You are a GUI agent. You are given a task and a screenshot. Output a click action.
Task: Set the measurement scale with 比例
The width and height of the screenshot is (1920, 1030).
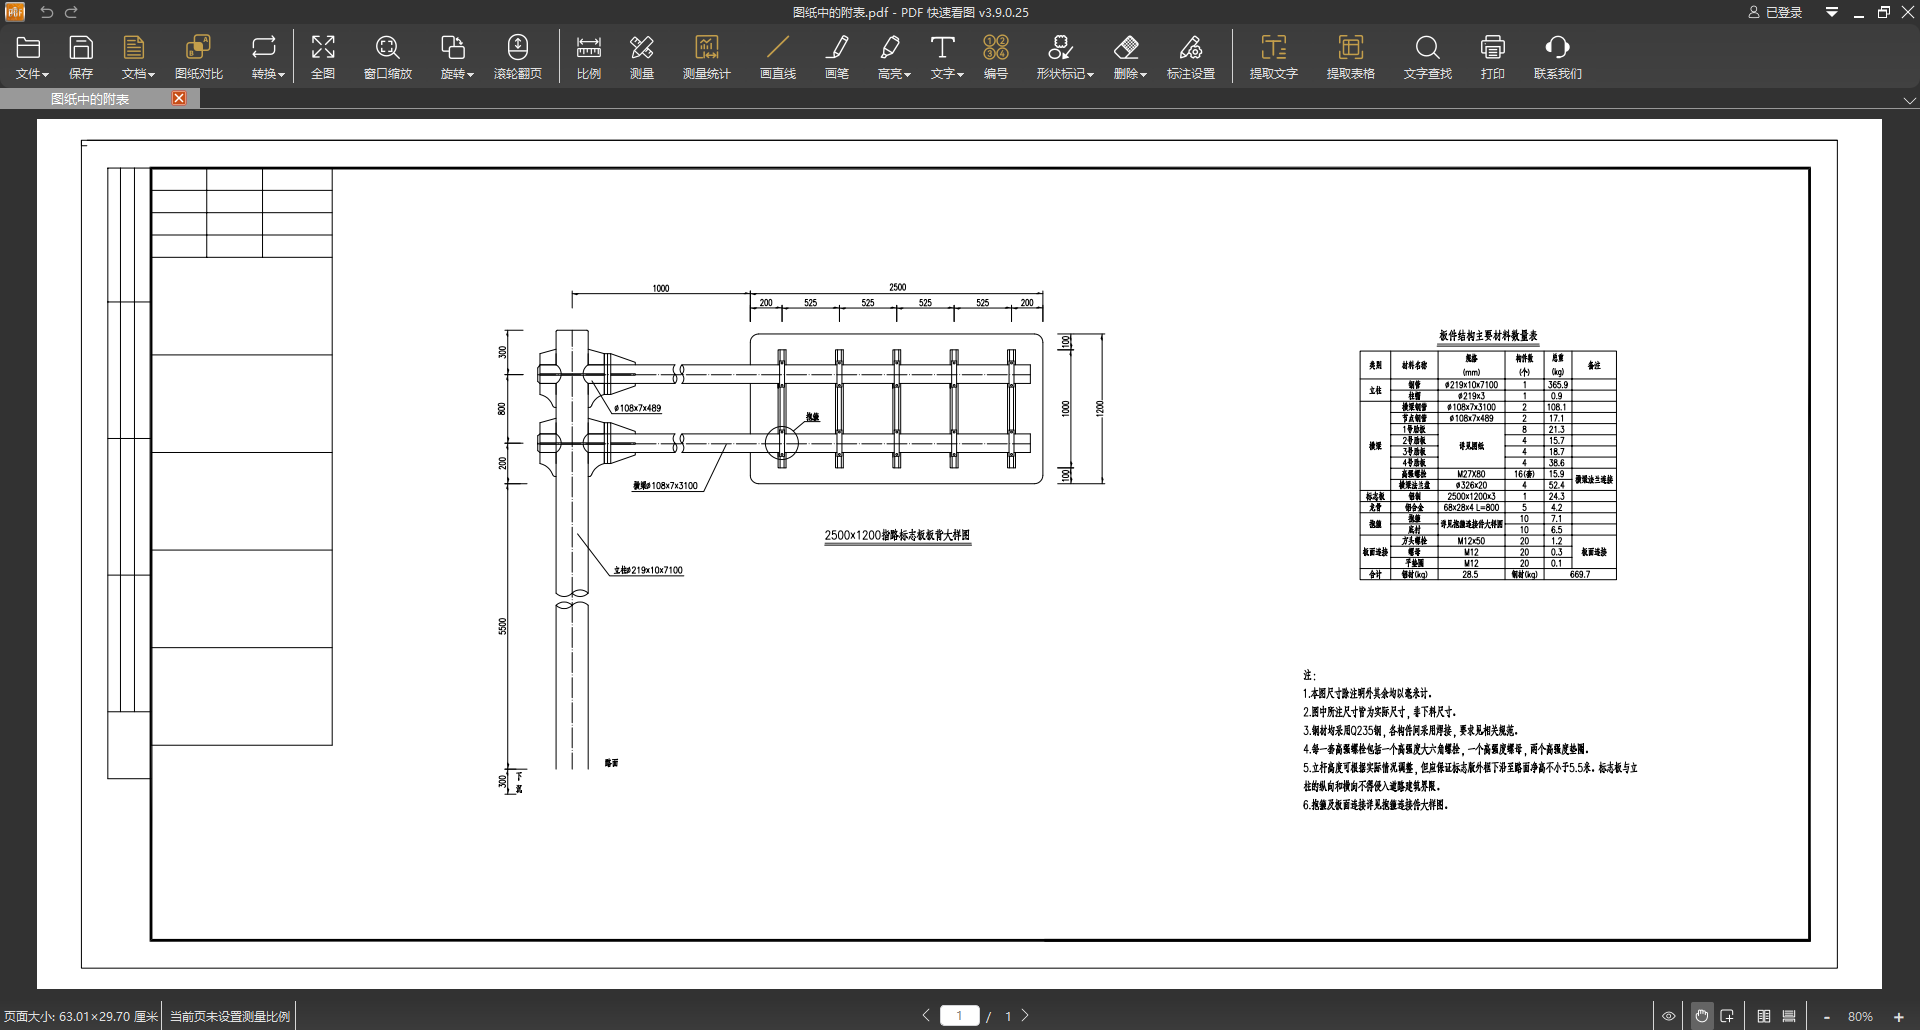pyautogui.click(x=589, y=57)
